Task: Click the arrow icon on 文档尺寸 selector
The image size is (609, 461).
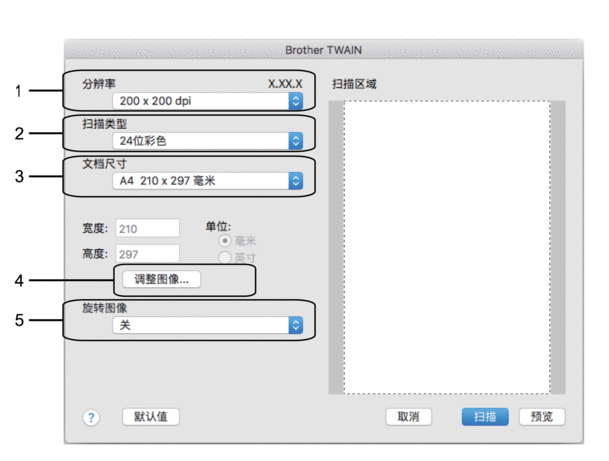Action: tap(295, 181)
